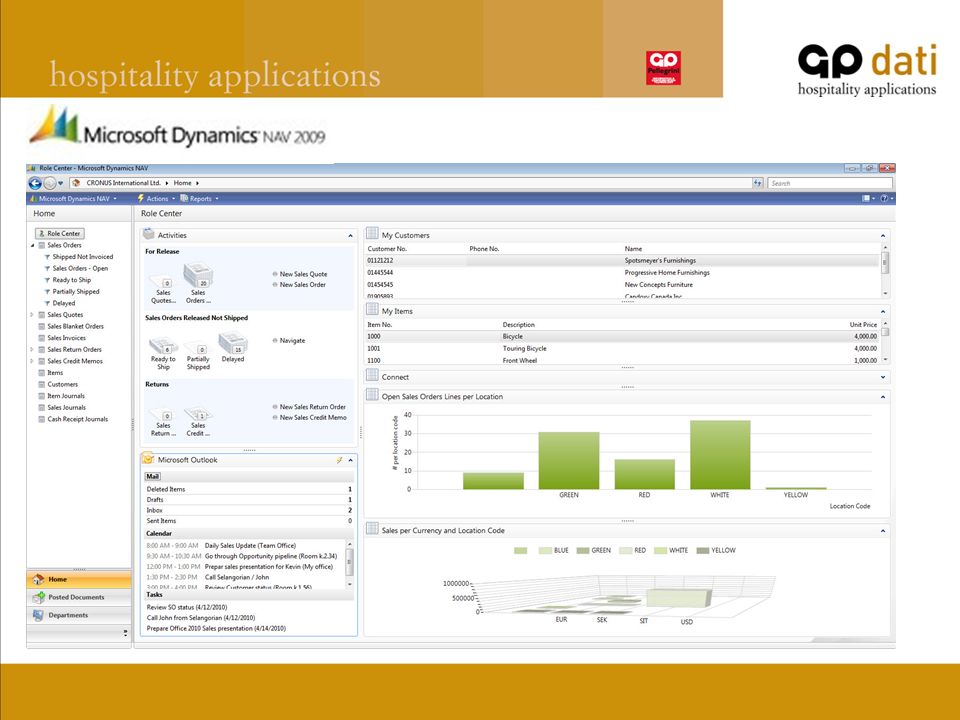Open the Help question mark icon
The image size is (960, 720).
[884, 198]
